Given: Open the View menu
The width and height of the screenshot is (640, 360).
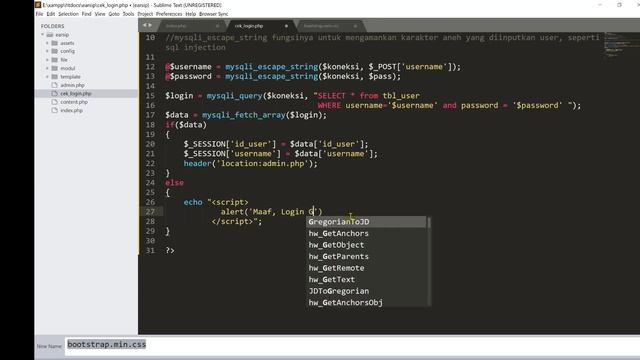Looking at the screenshot, I should click(x=100, y=14).
